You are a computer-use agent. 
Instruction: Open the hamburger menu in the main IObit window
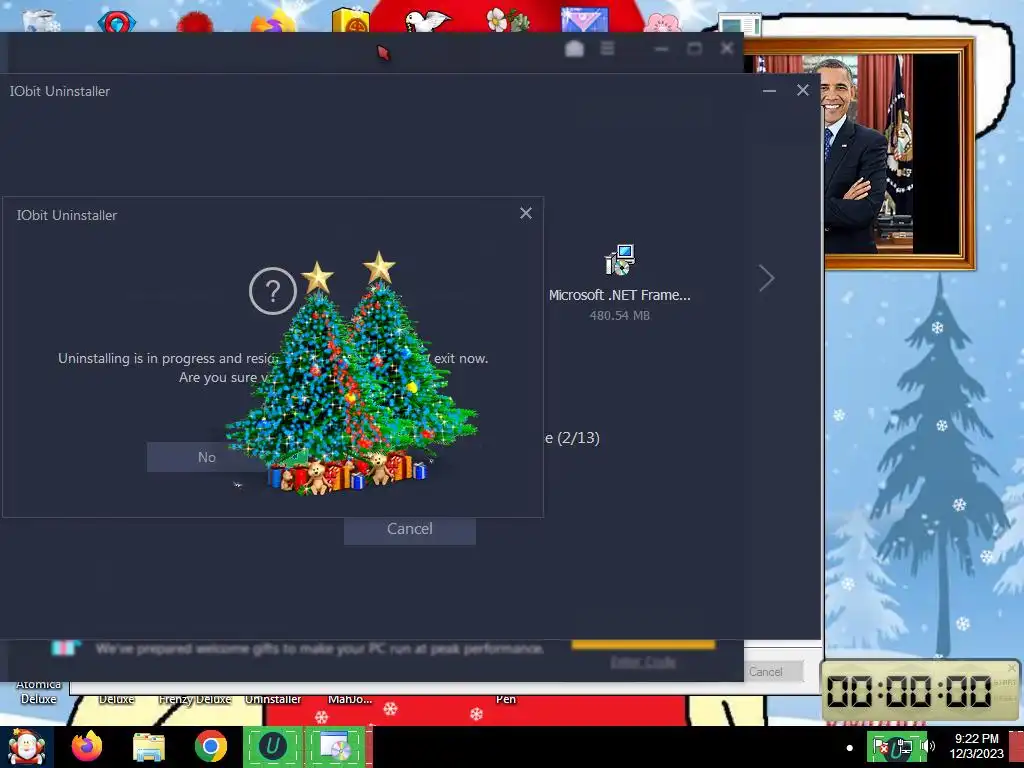607,48
